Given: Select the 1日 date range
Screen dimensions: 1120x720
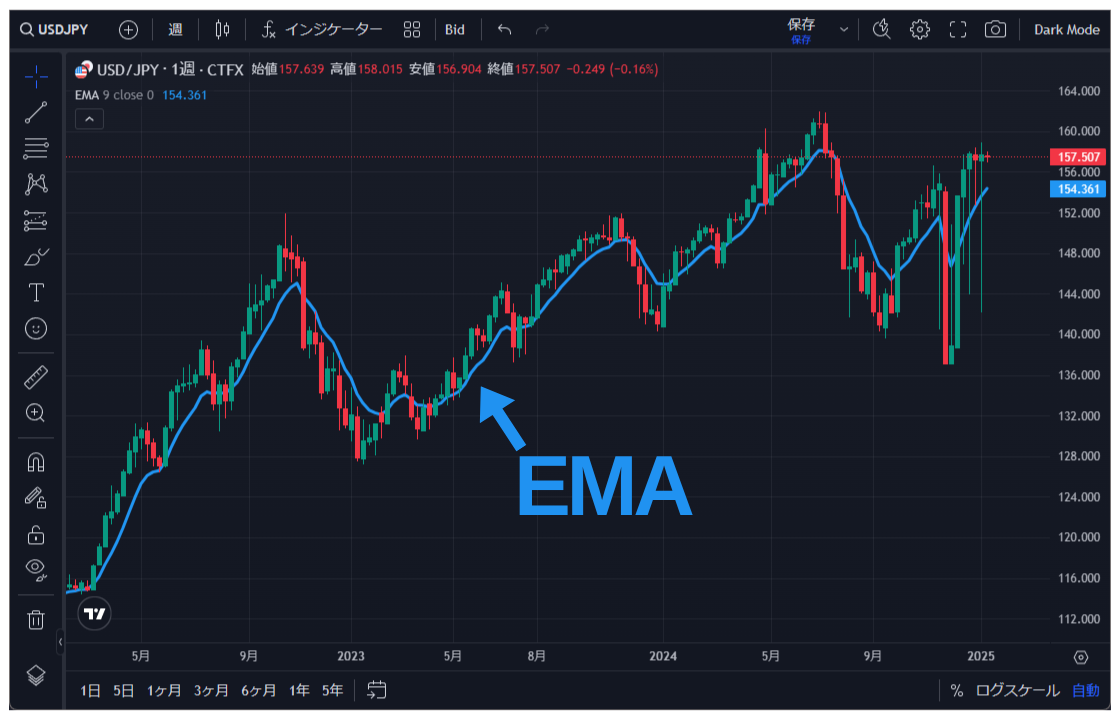Looking at the screenshot, I should [90, 691].
